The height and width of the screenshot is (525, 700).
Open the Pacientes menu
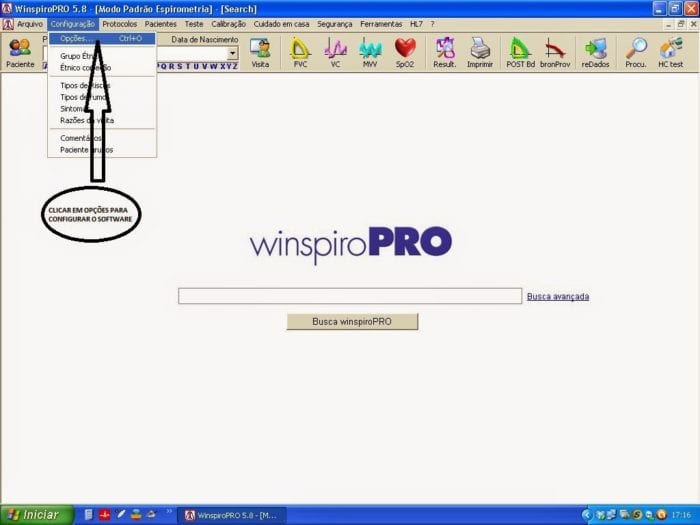[x=160, y=24]
